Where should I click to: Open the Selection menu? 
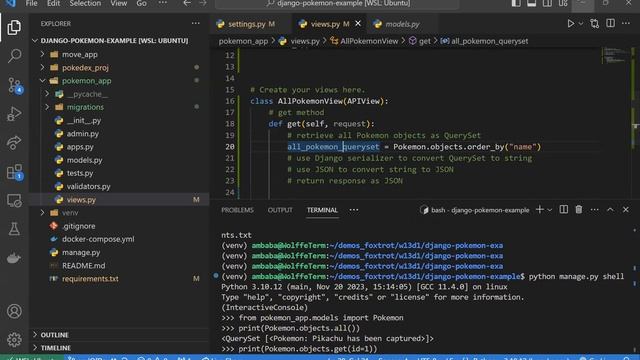pyautogui.click(x=85, y=3)
